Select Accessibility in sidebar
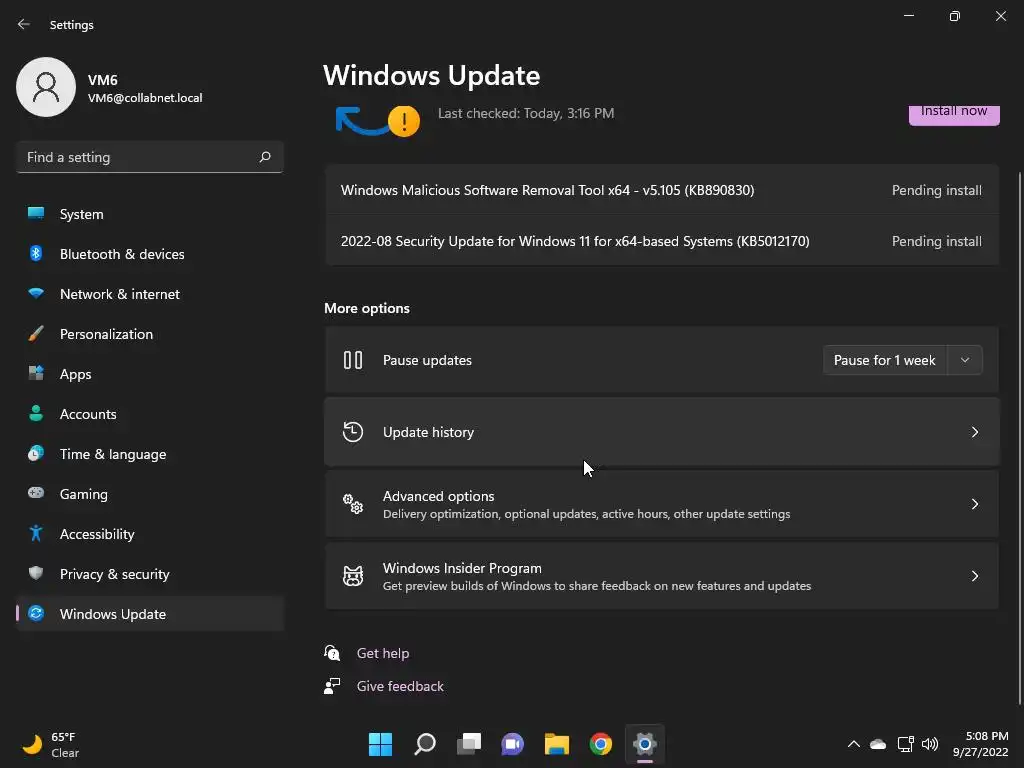 point(150,534)
